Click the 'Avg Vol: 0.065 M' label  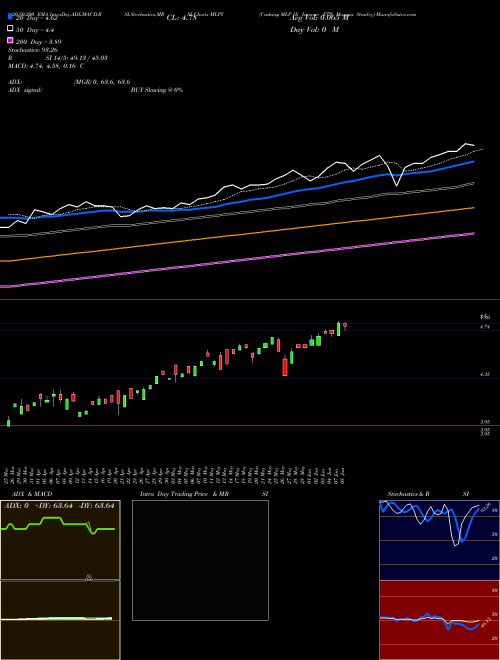click(x=319, y=18)
